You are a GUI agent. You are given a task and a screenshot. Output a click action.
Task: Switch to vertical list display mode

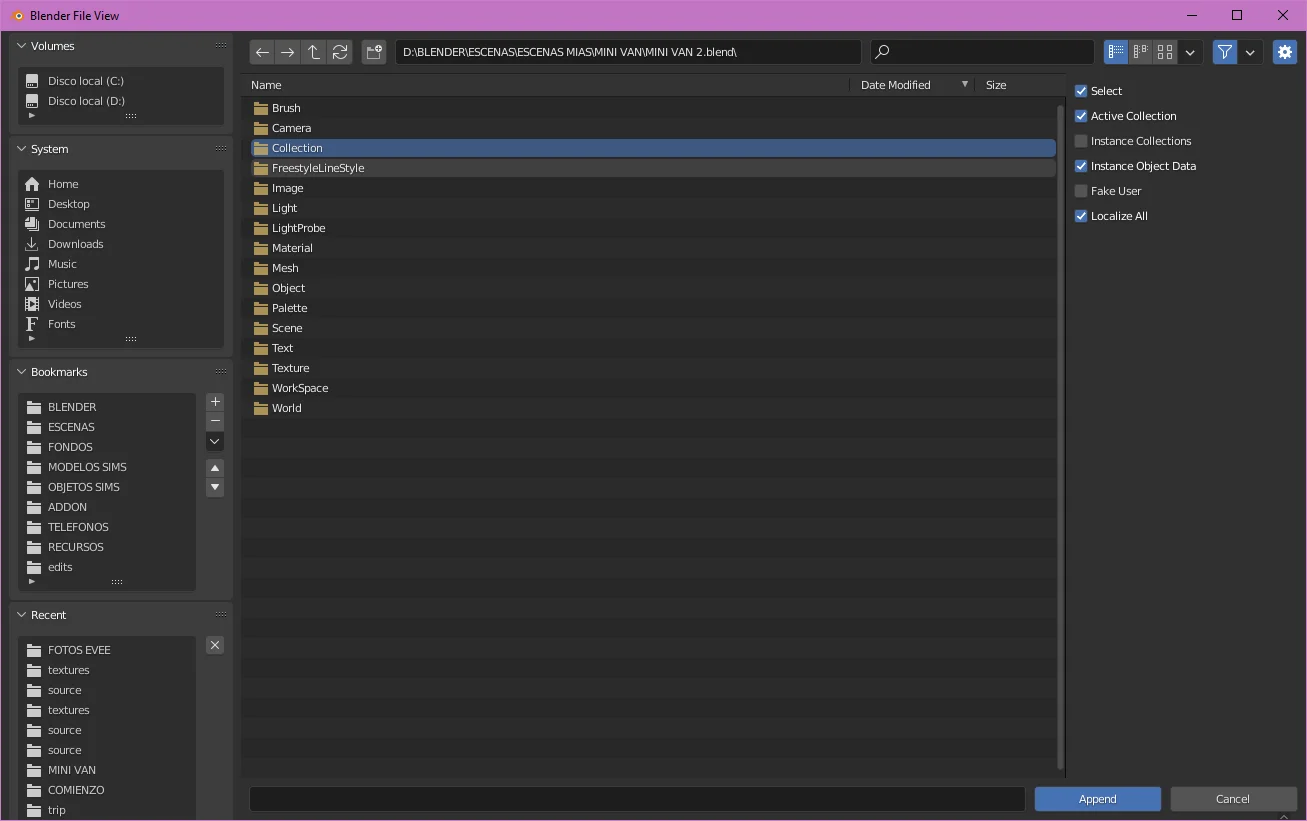pyautogui.click(x=1116, y=52)
